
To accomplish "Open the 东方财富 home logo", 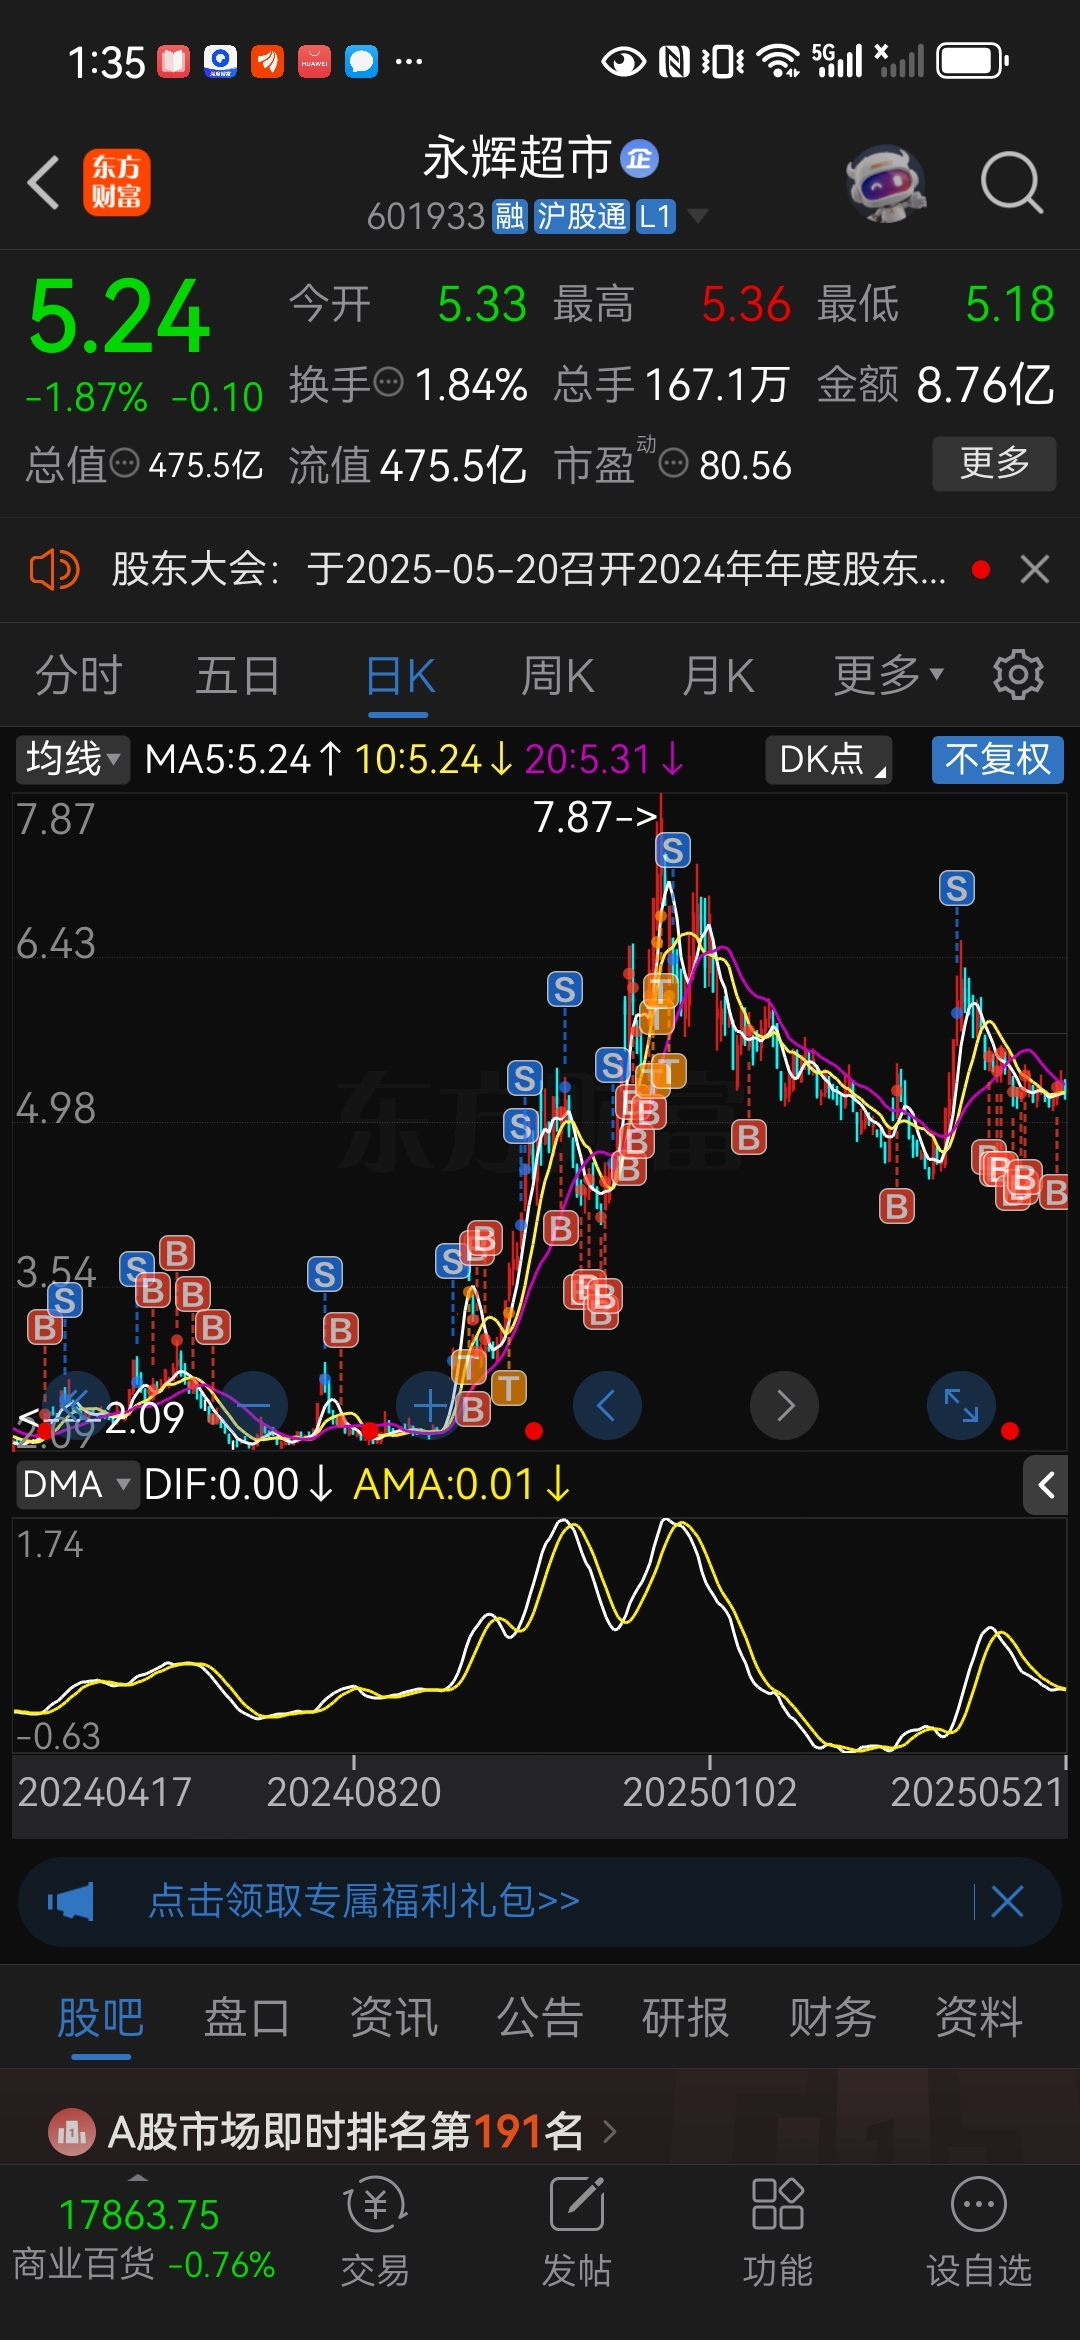I will tap(117, 182).
